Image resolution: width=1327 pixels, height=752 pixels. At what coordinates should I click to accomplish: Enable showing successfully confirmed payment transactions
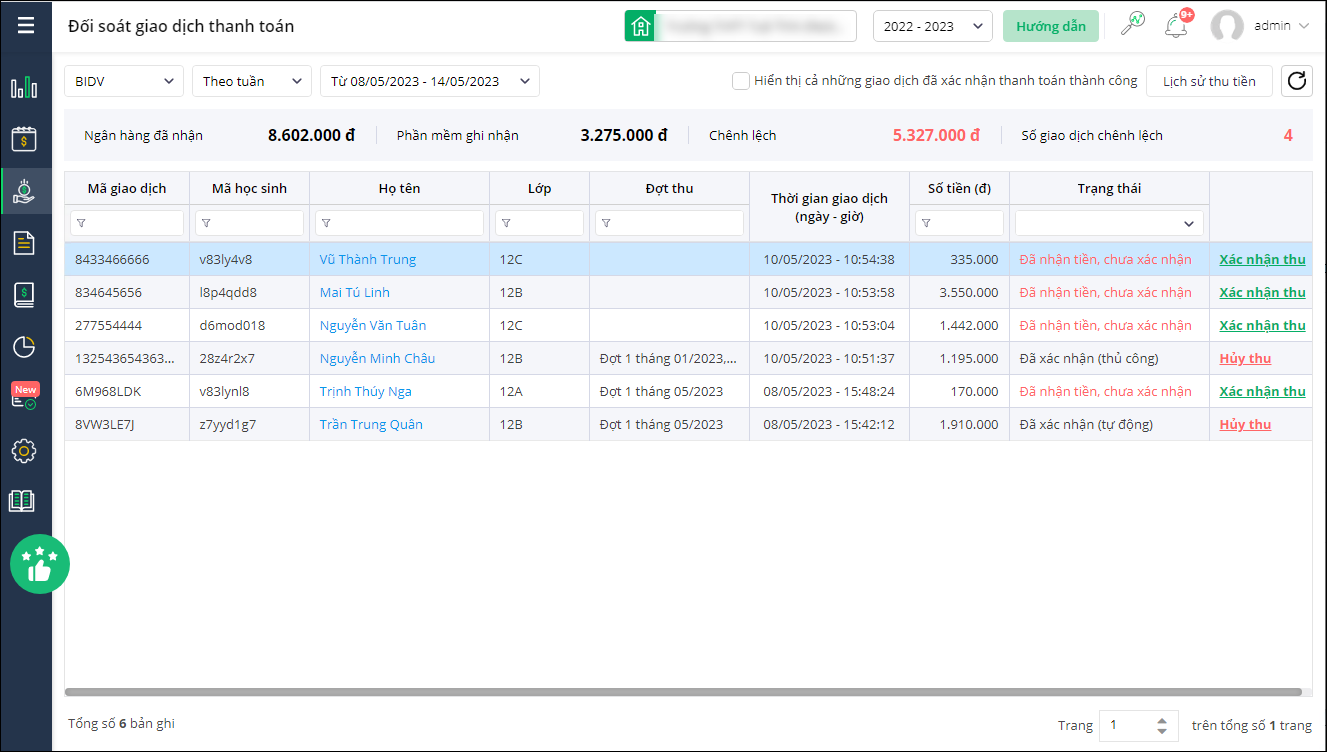(x=741, y=81)
